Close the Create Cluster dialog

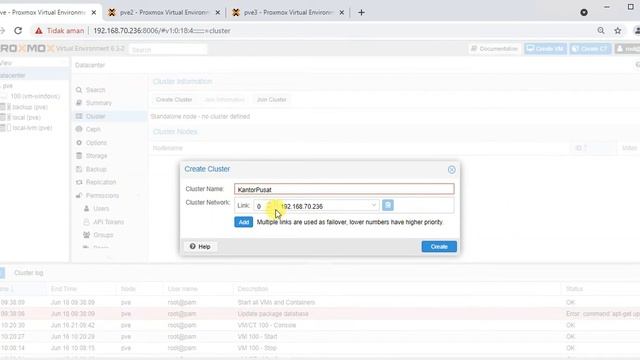click(x=451, y=170)
